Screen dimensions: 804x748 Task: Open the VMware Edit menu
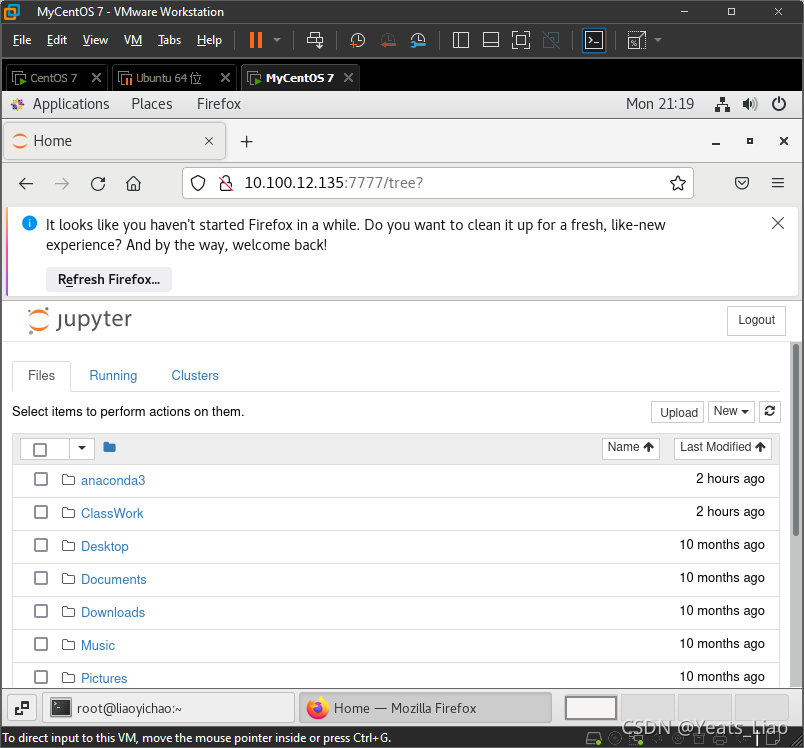coord(57,40)
